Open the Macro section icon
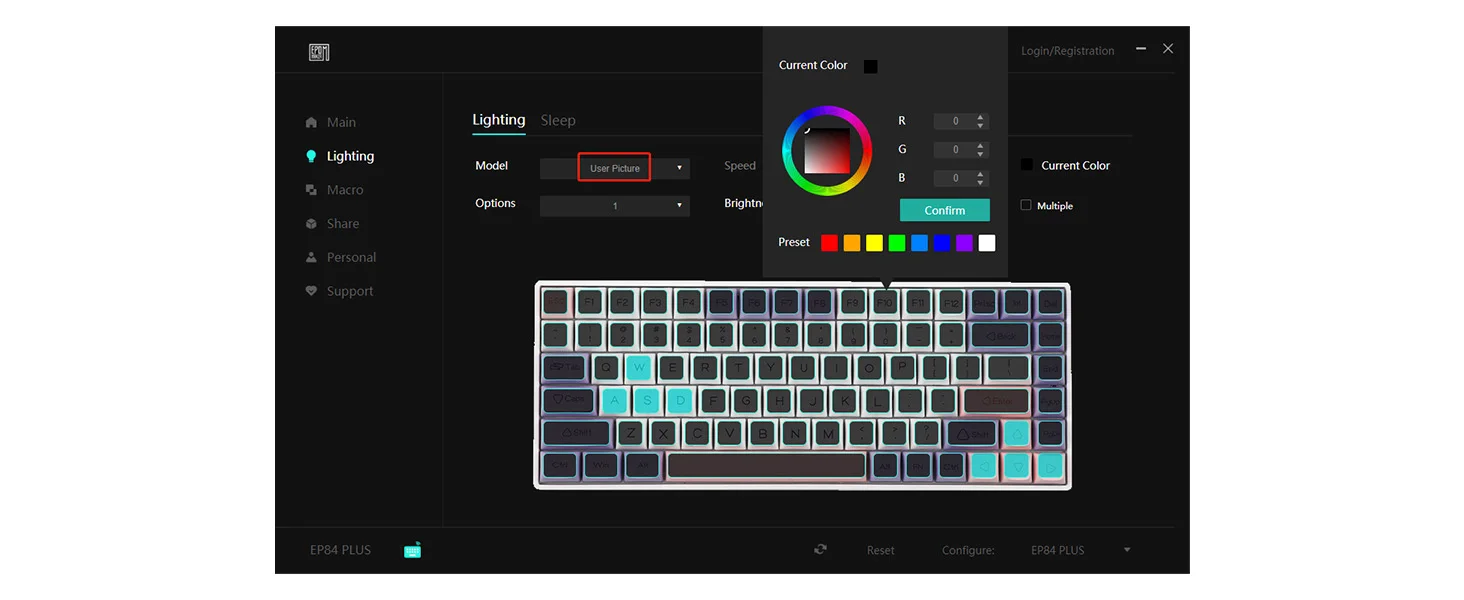The height and width of the screenshot is (600, 1464). click(311, 190)
